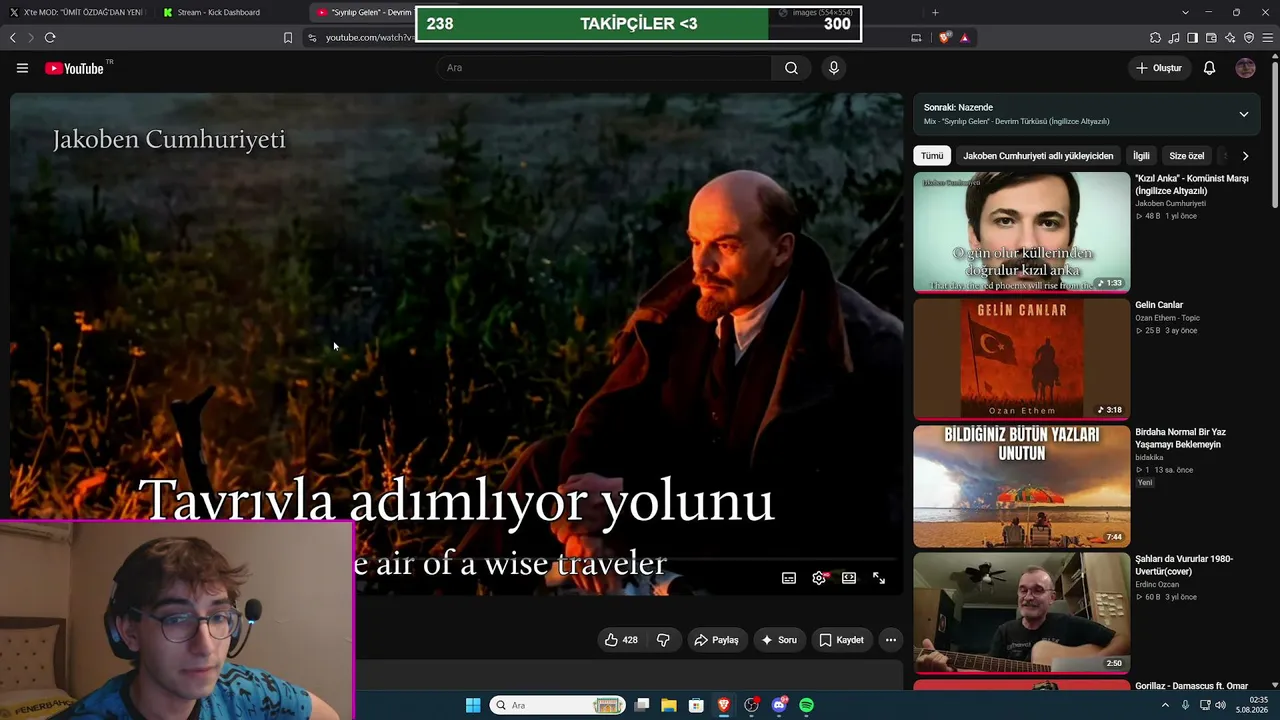Click the YouTube search input field
The image size is (1280, 720).
[604, 68]
